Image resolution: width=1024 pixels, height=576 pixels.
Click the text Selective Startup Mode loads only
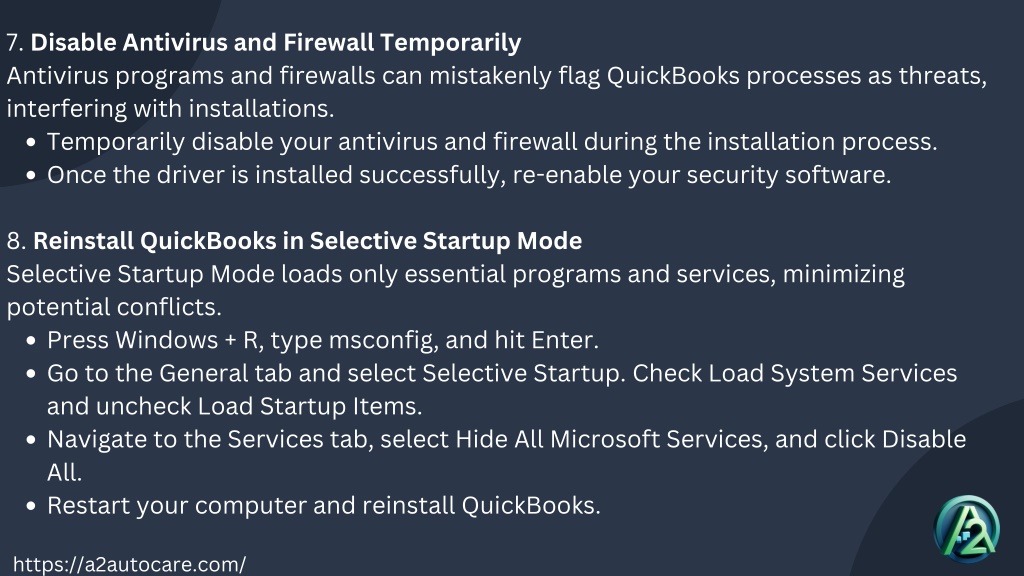coord(202,274)
